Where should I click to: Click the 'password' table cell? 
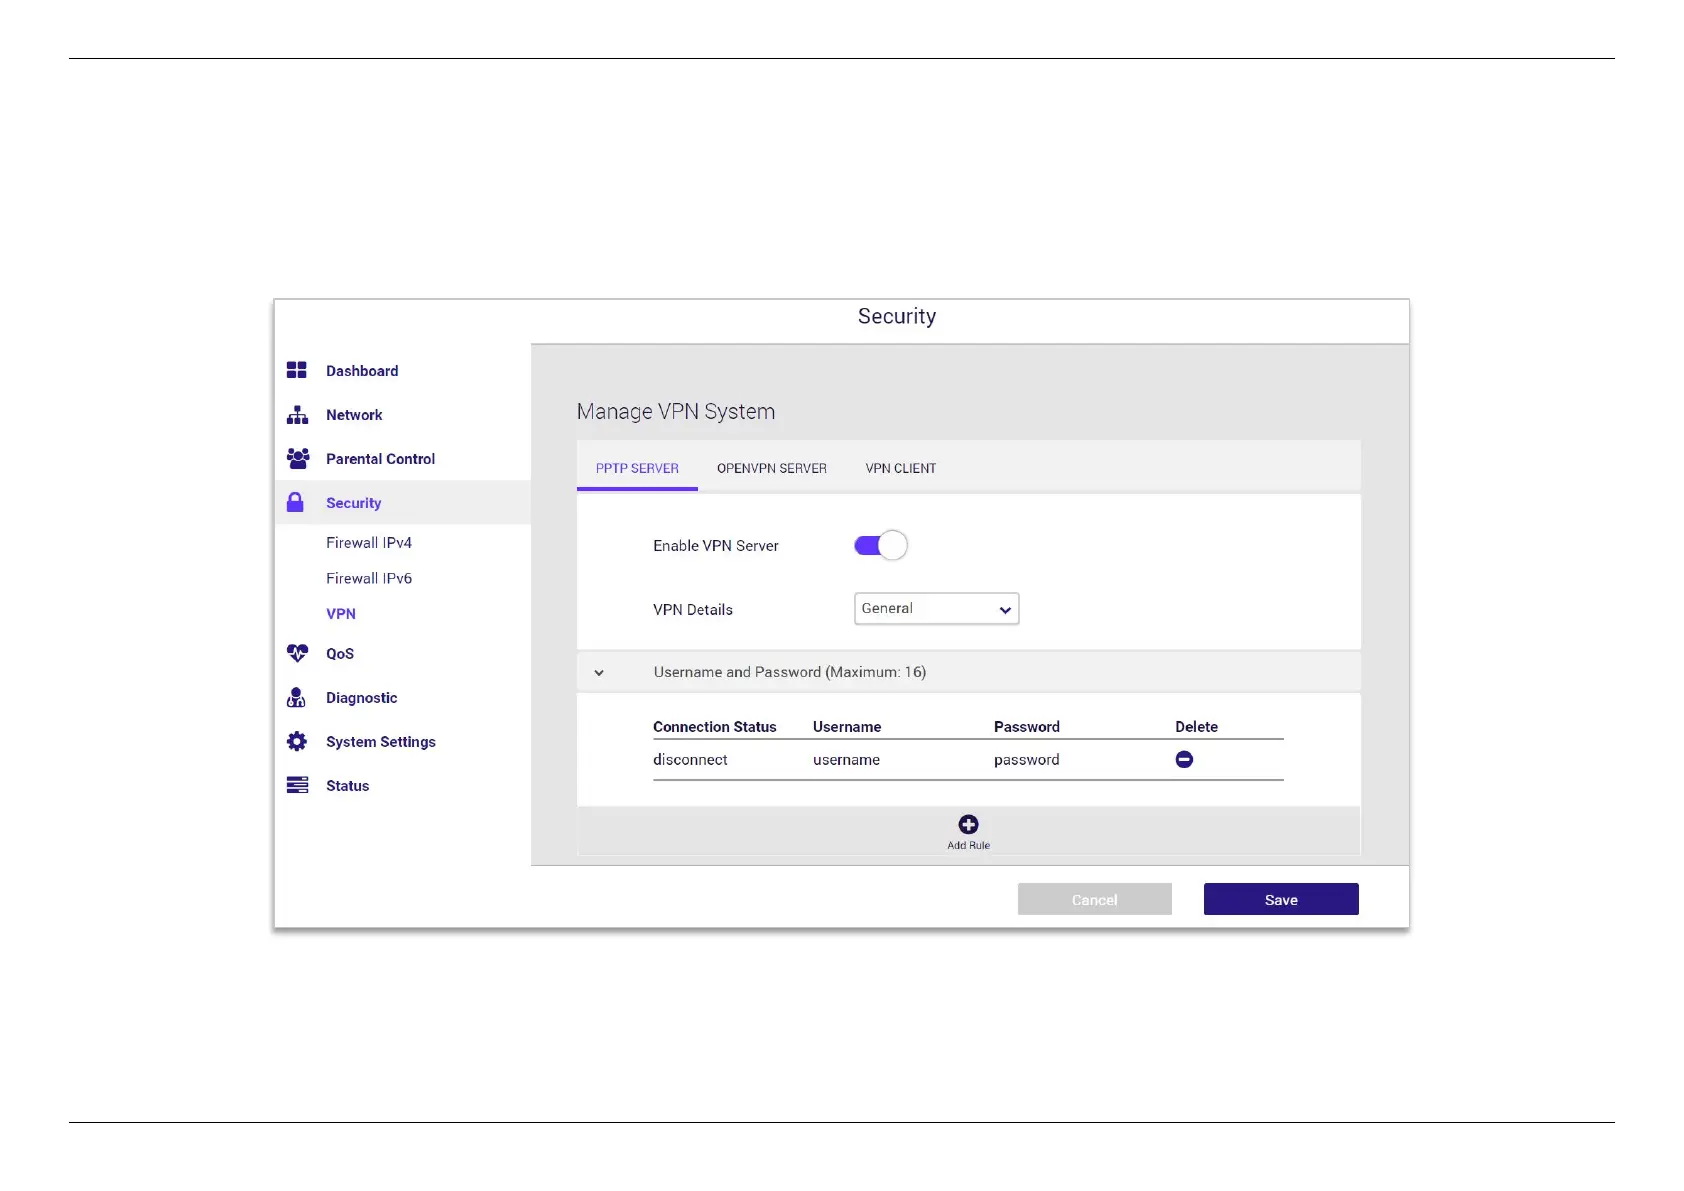pyautogui.click(x=1027, y=759)
